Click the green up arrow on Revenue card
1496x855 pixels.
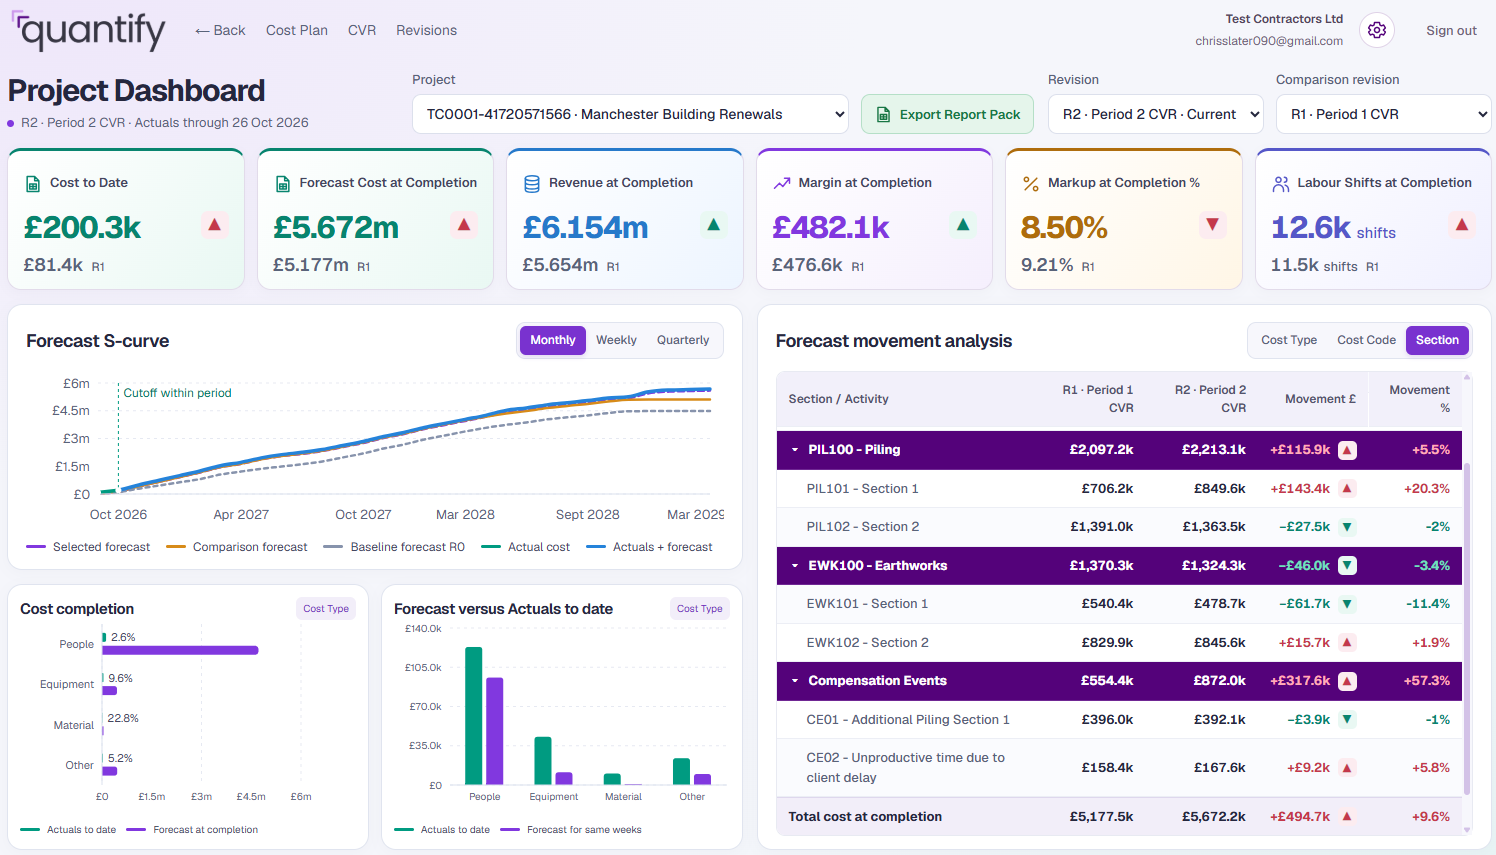(x=713, y=225)
